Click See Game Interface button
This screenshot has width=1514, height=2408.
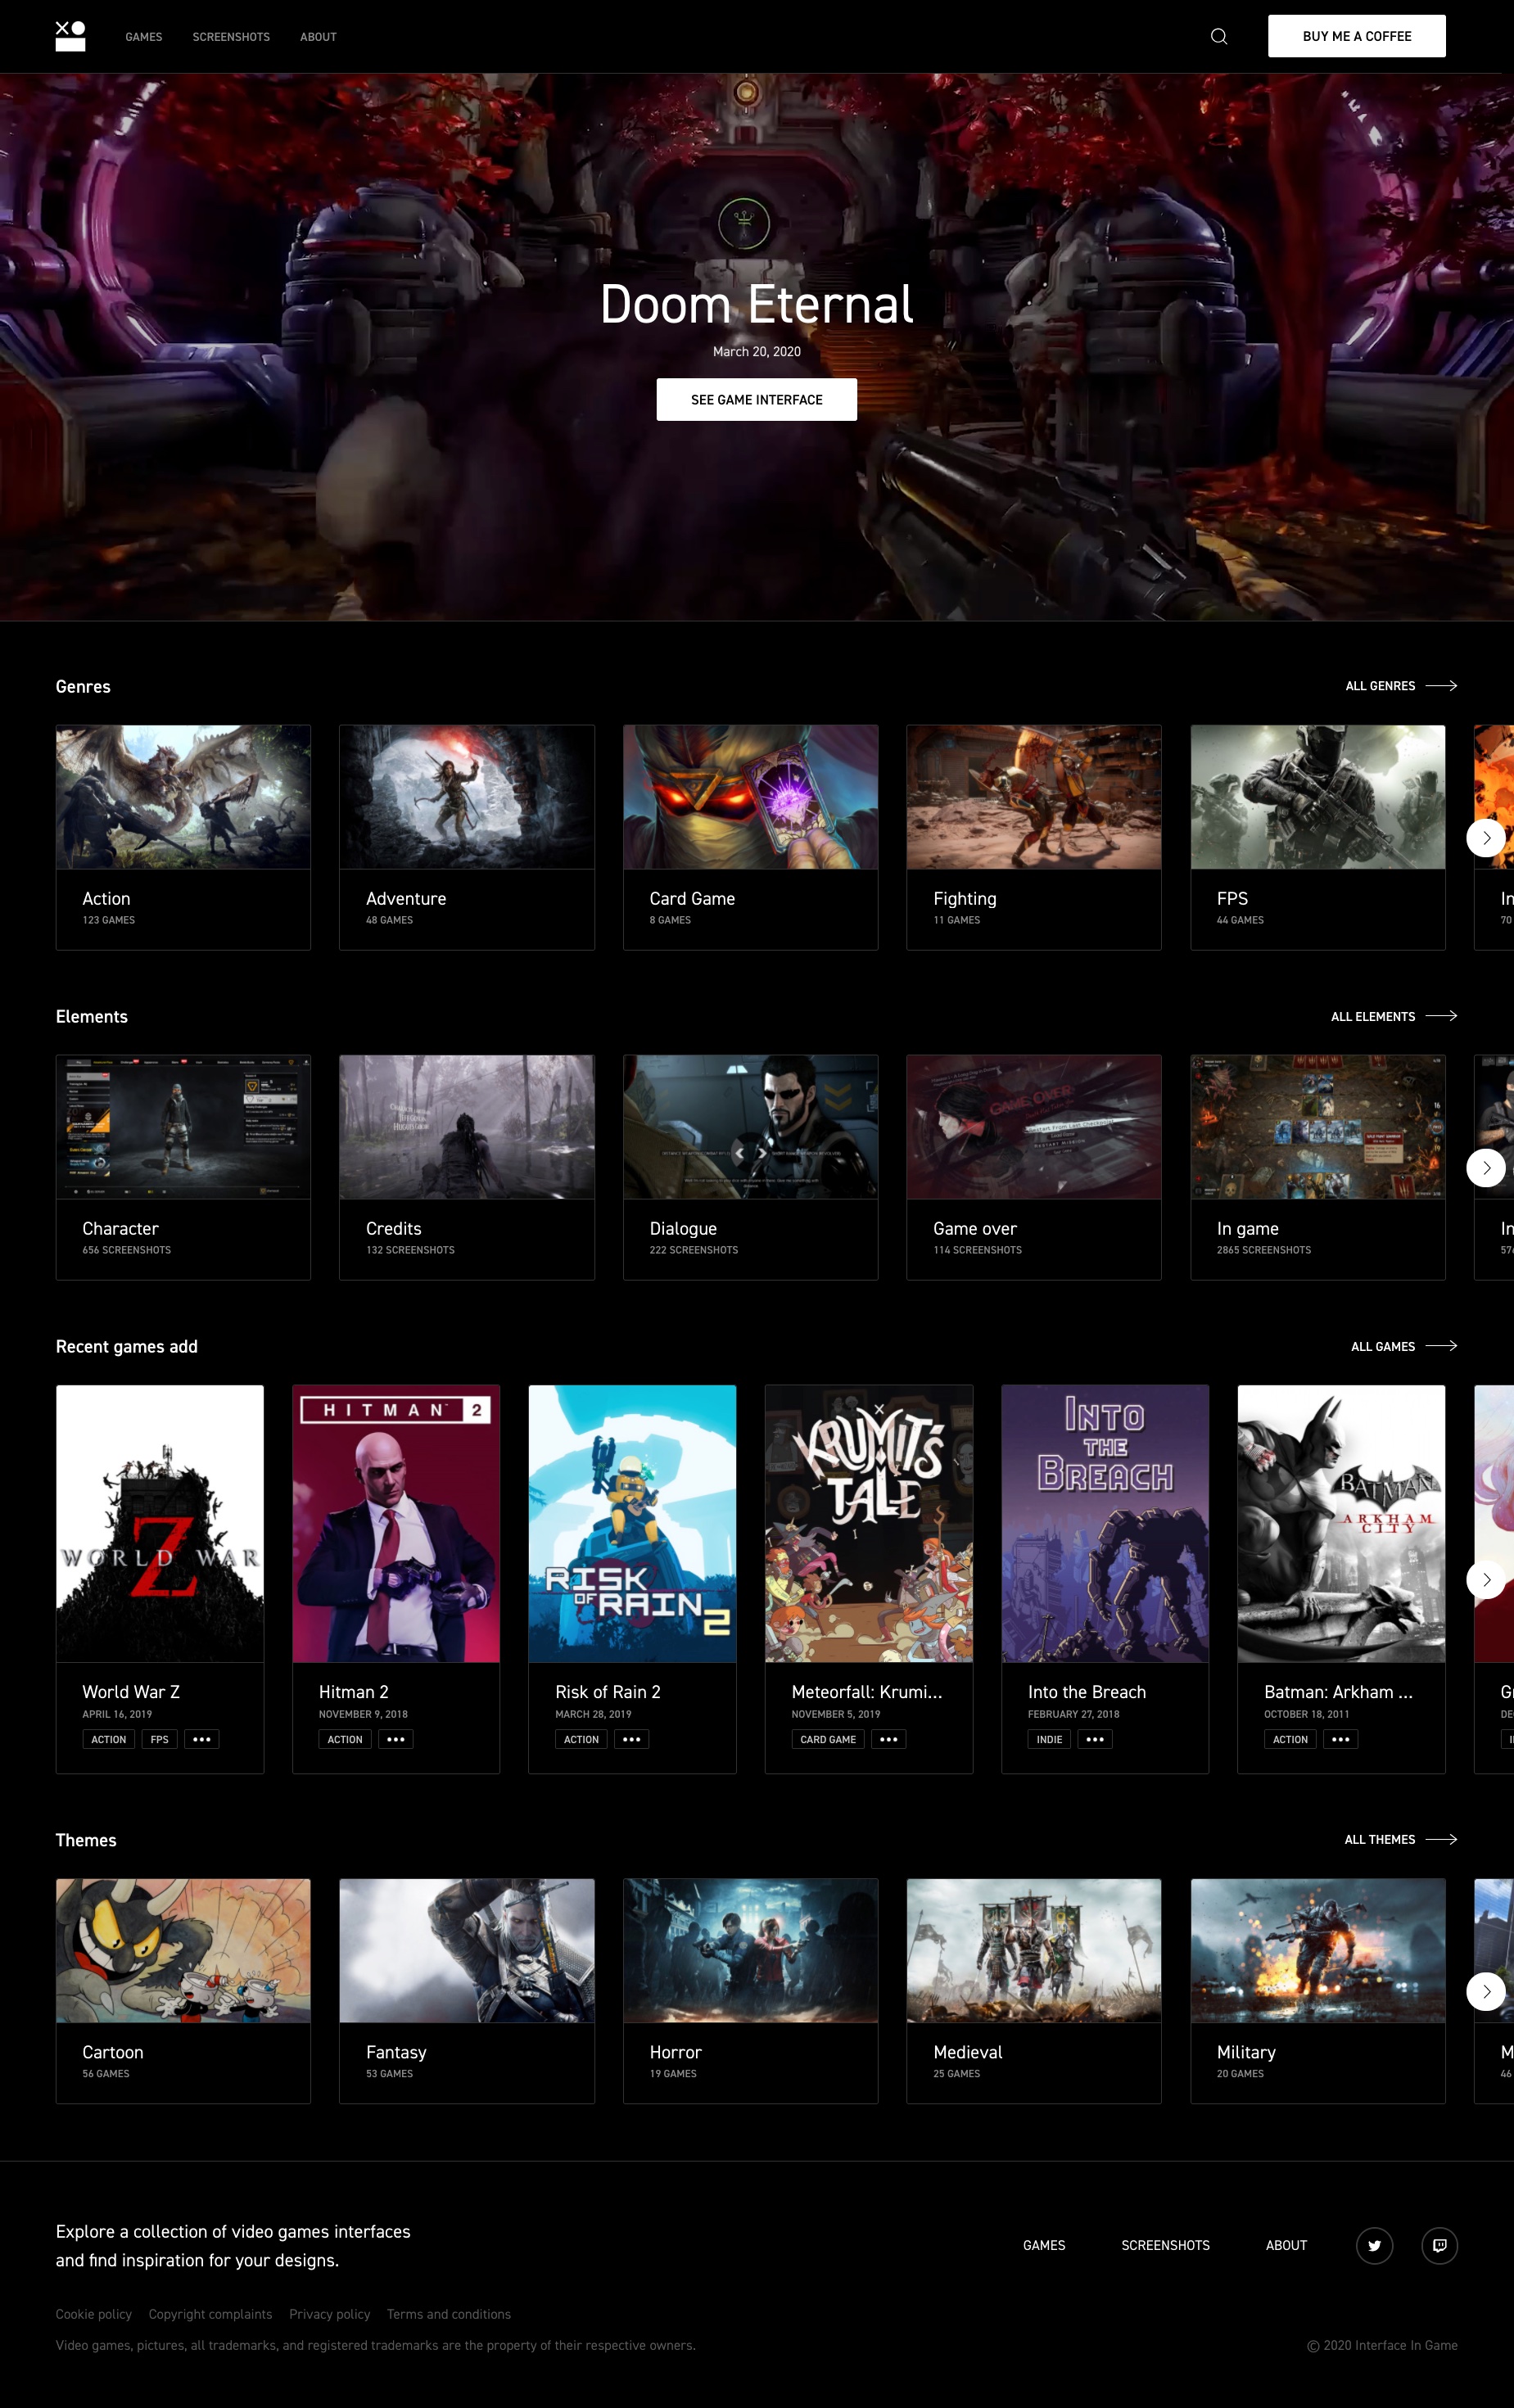pos(757,399)
